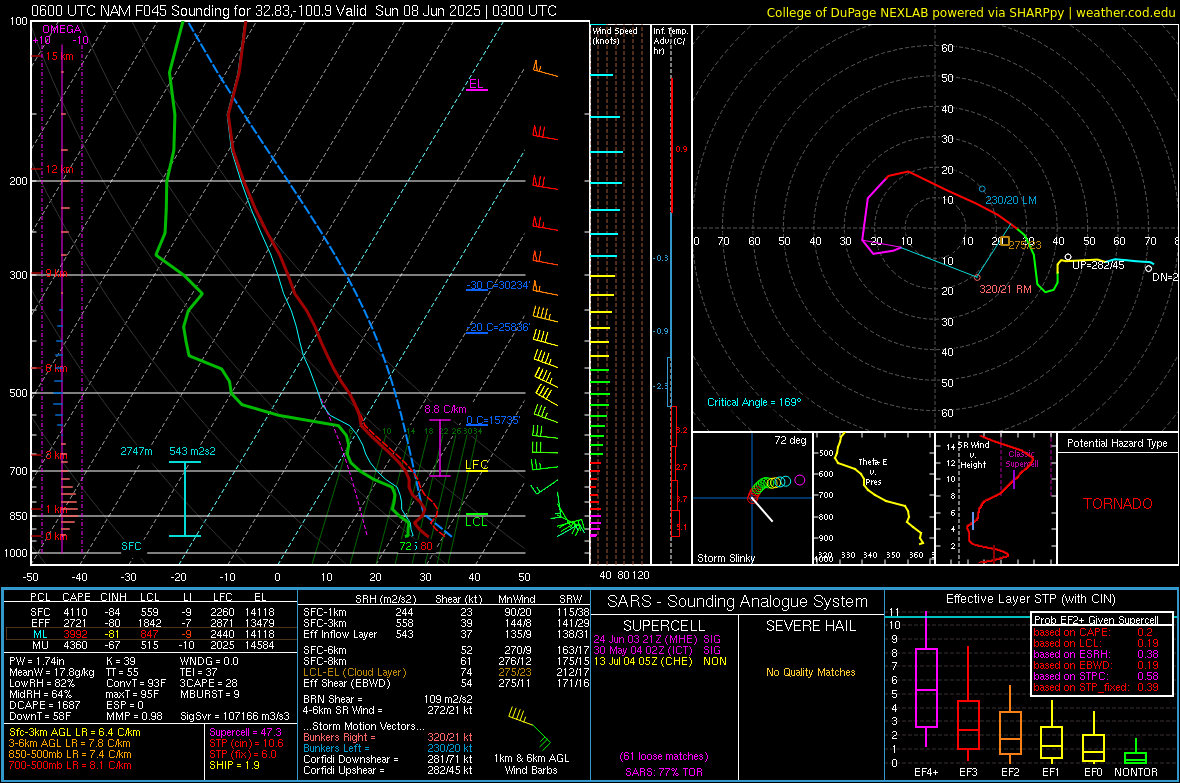Click the -30 C=30234' height label
This screenshot has width=1180, height=783.
click(x=498, y=285)
